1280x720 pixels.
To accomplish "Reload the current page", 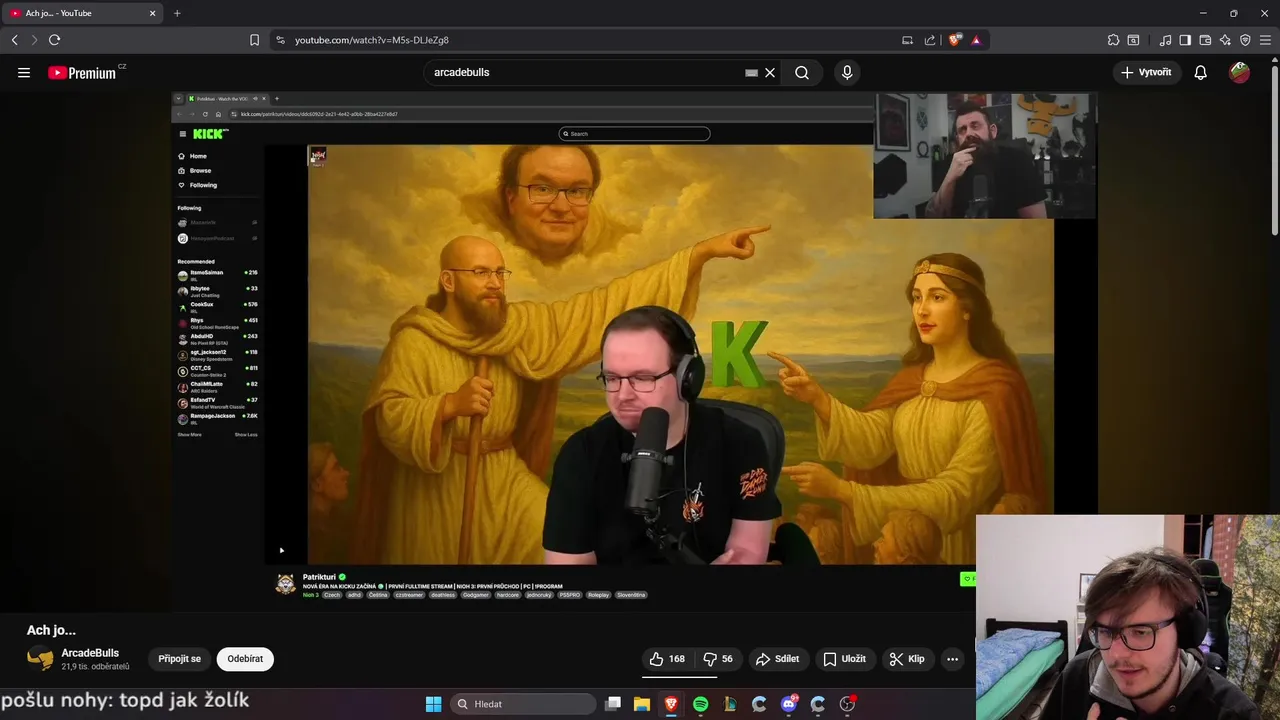I will [x=54, y=40].
